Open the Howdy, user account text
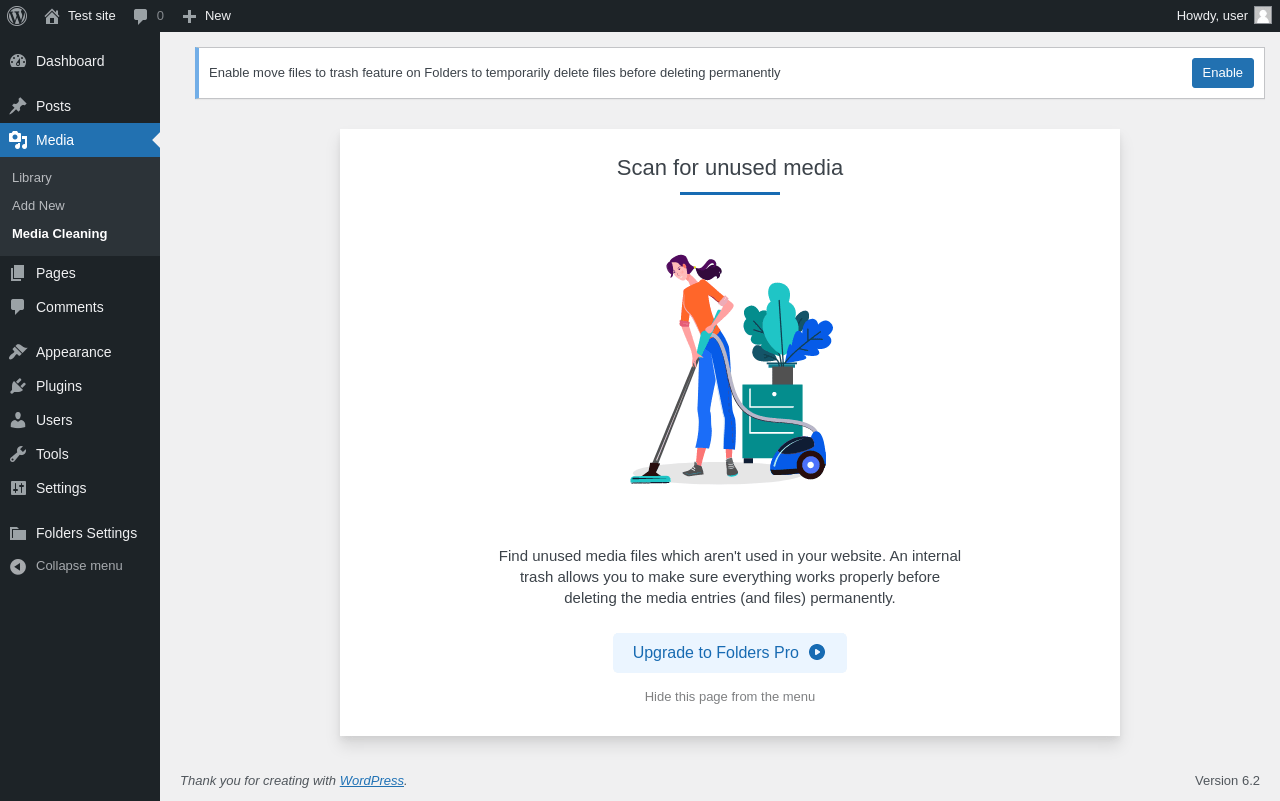1280x801 pixels. pyautogui.click(x=1212, y=16)
